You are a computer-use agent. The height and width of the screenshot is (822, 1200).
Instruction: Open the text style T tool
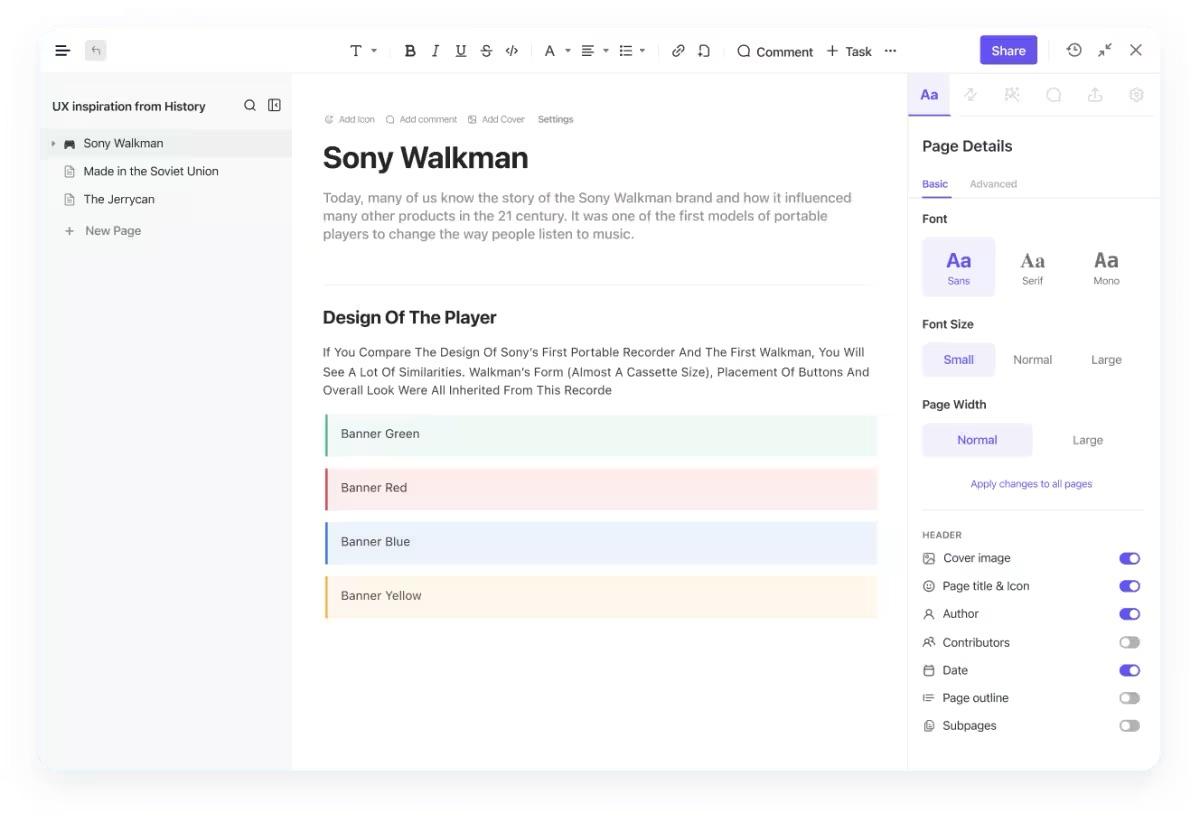coord(356,51)
